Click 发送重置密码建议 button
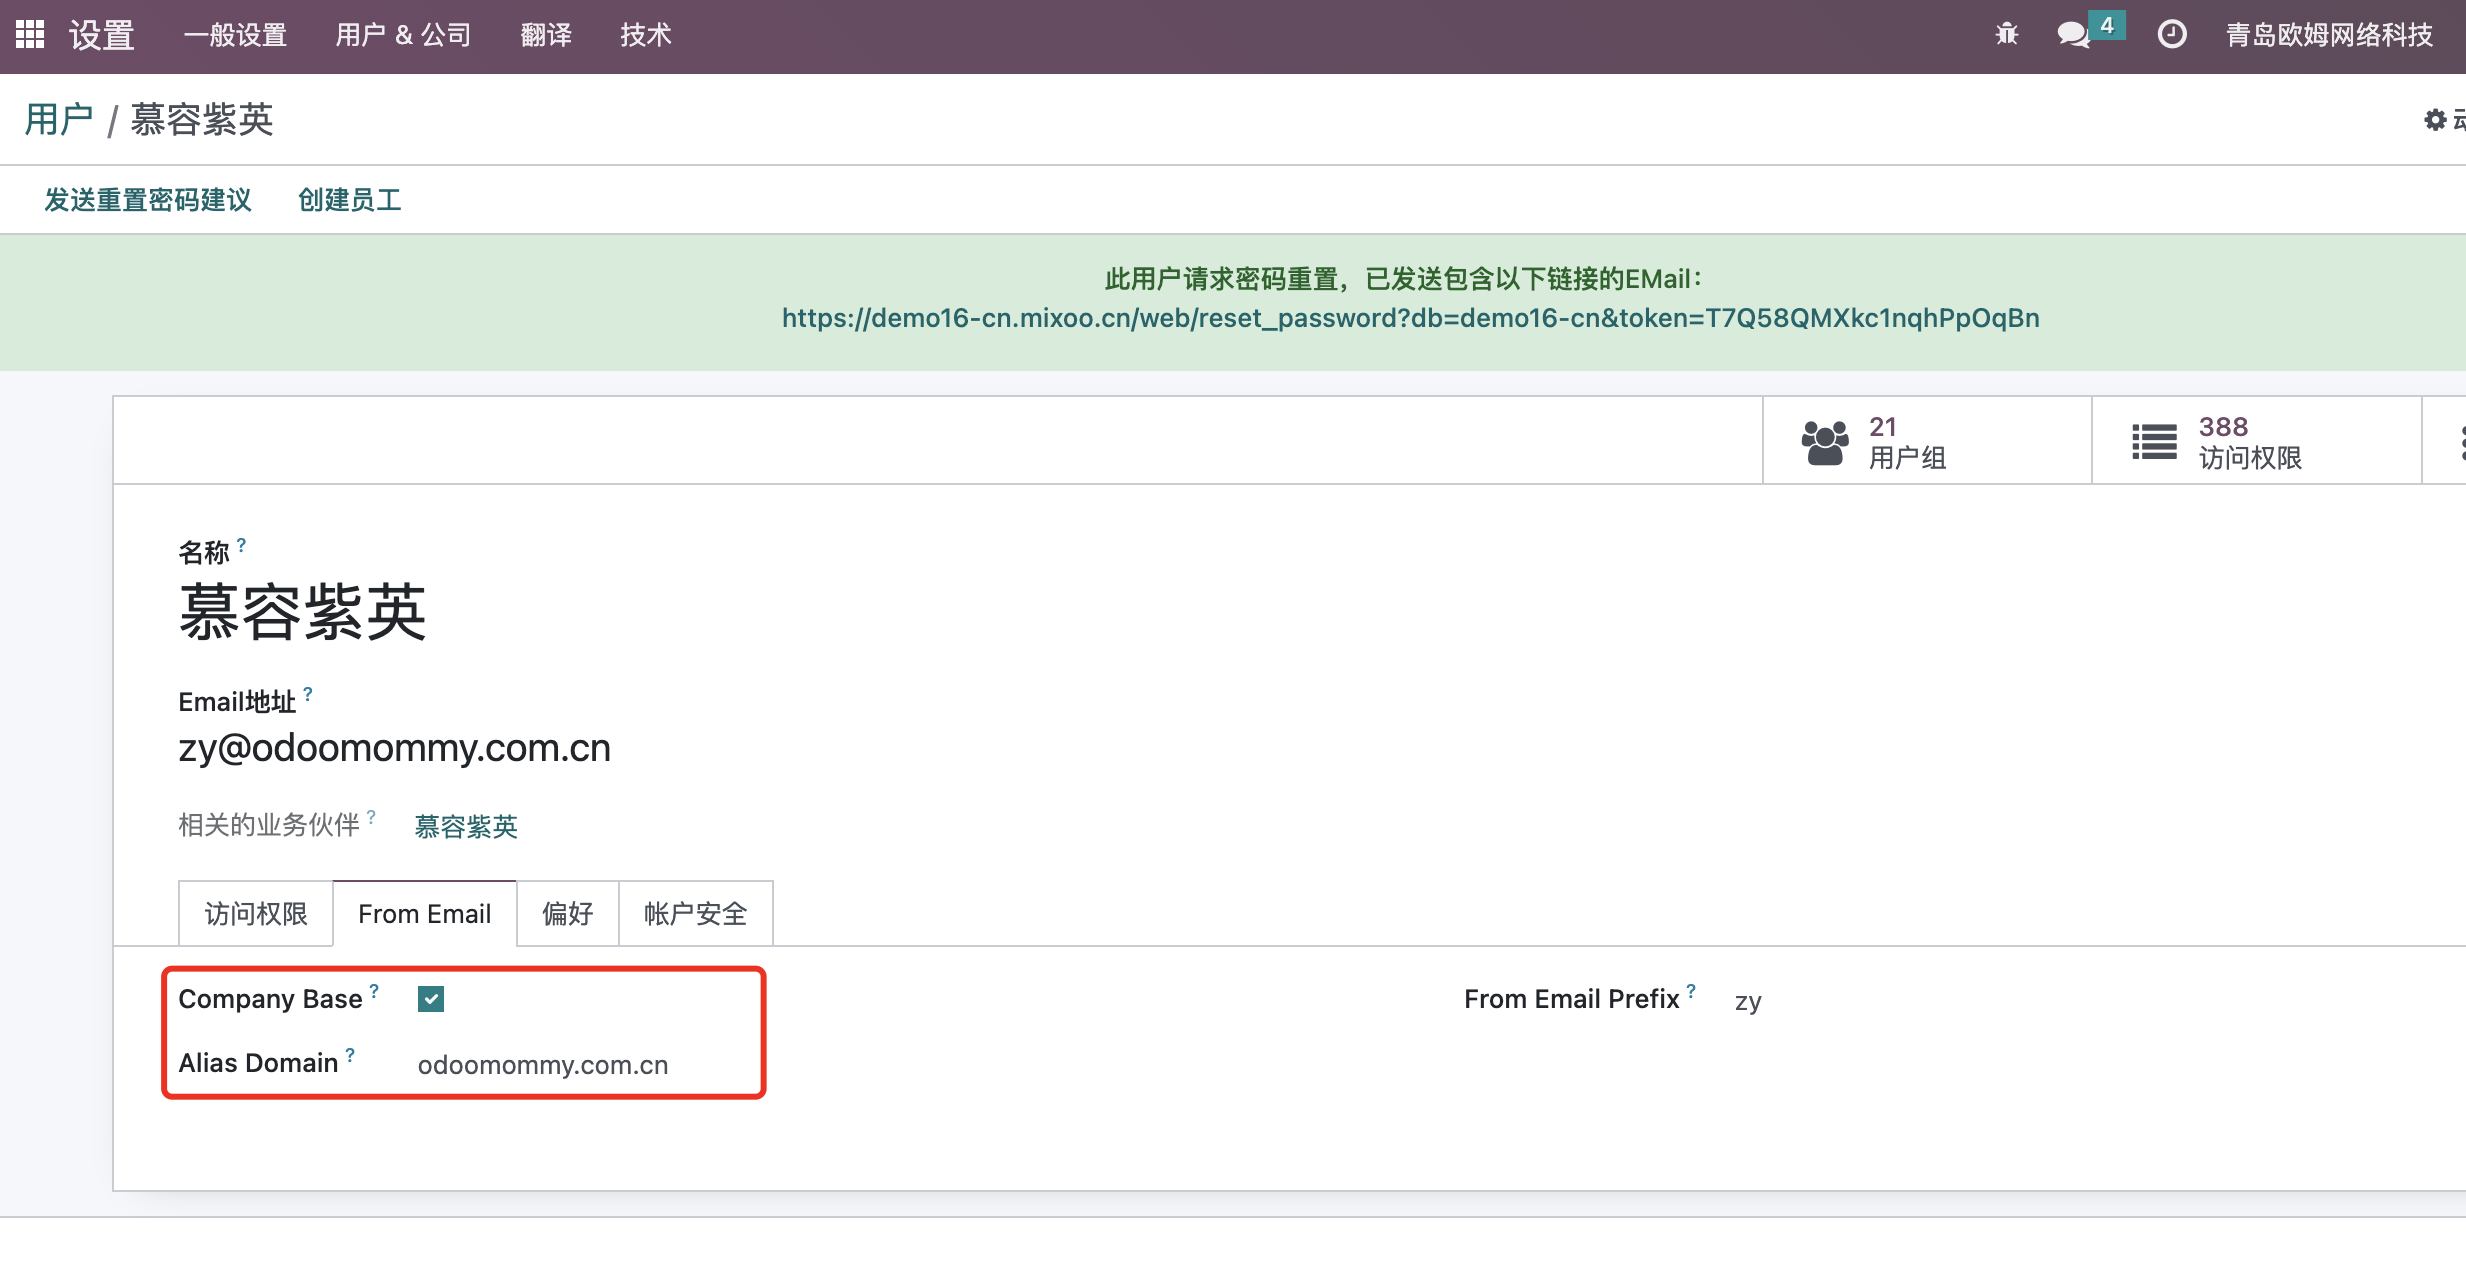Viewport: 2466px width, 1286px height. (148, 199)
